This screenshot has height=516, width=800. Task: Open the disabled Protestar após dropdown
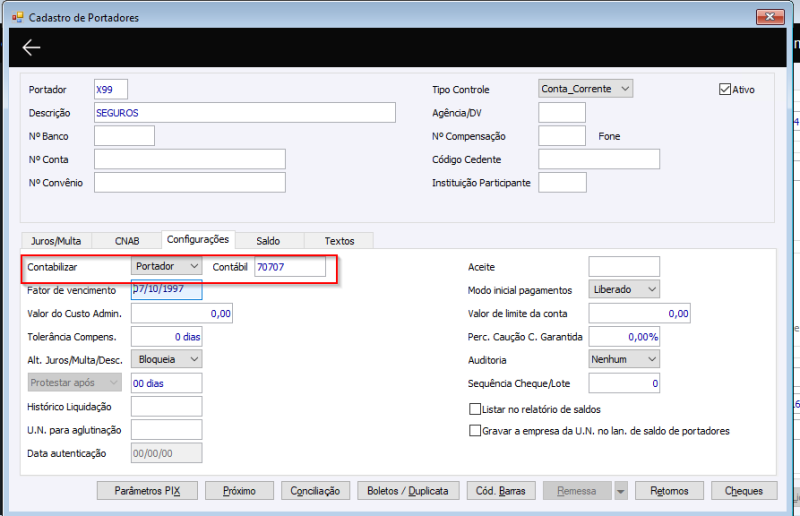(74, 383)
